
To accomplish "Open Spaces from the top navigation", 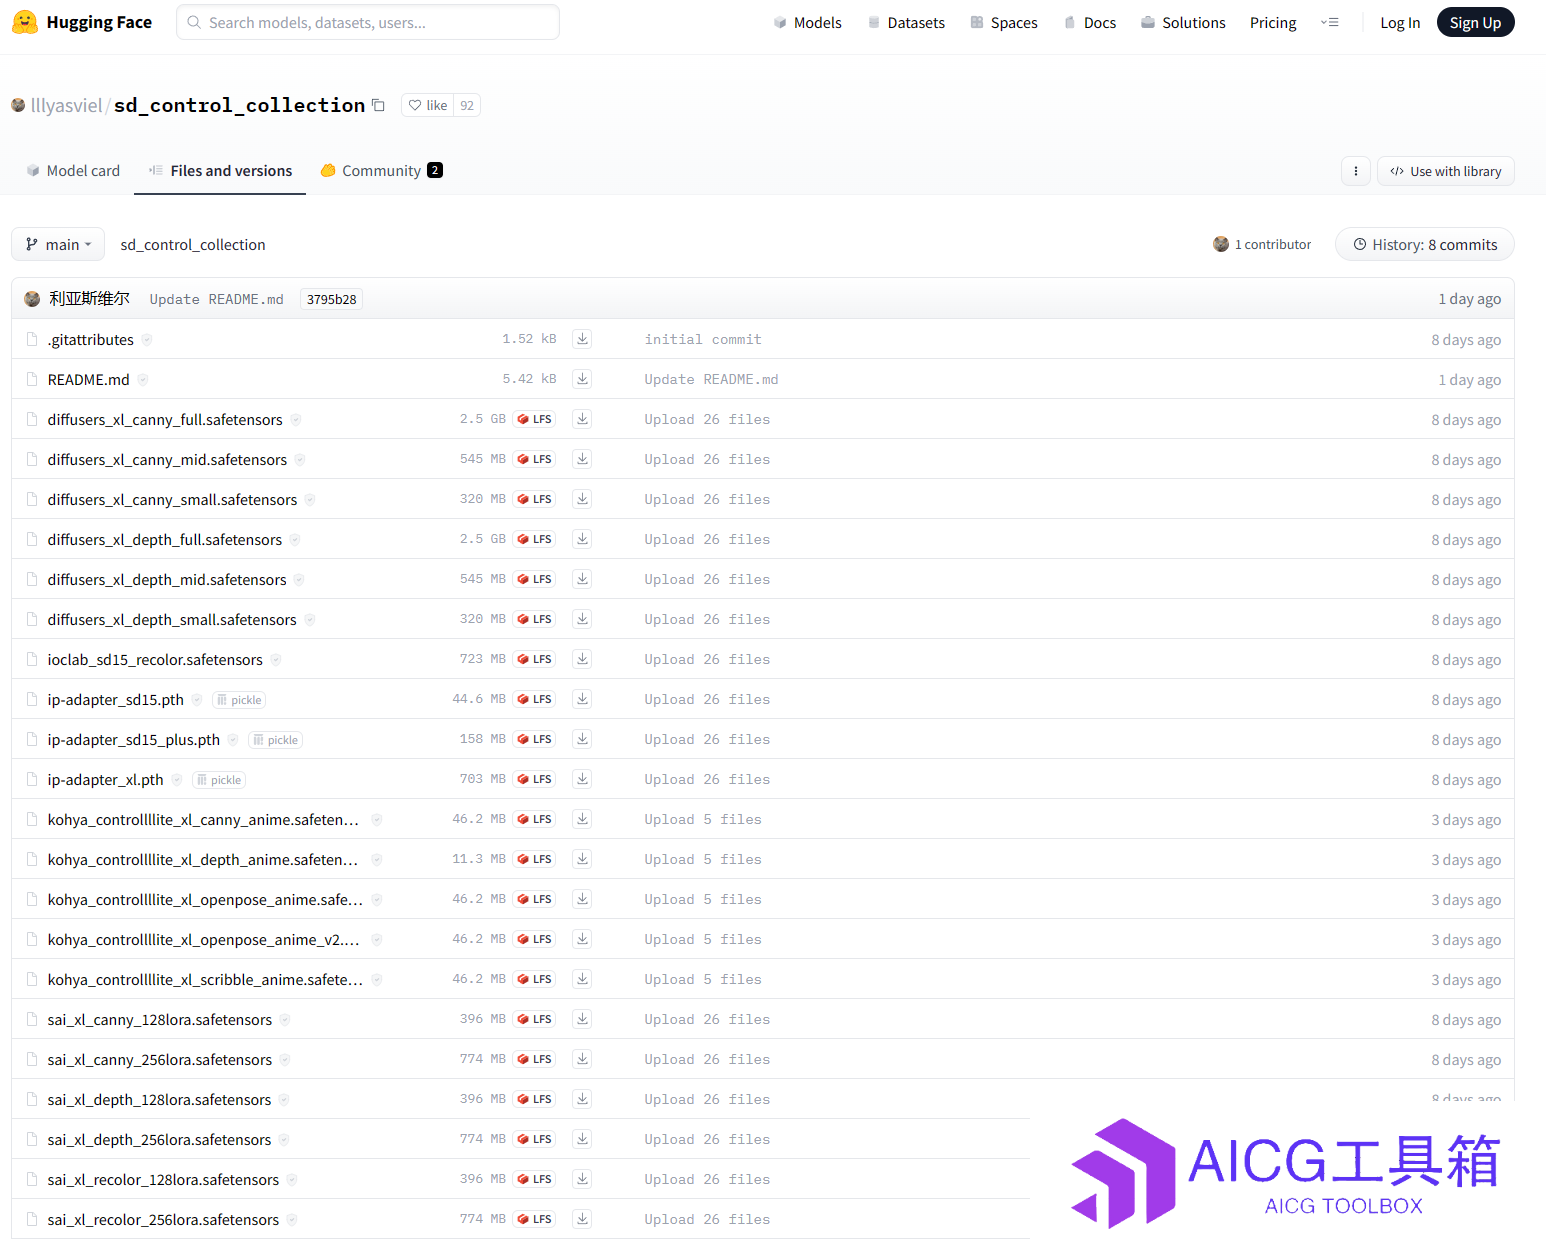I will coord(1004,22).
